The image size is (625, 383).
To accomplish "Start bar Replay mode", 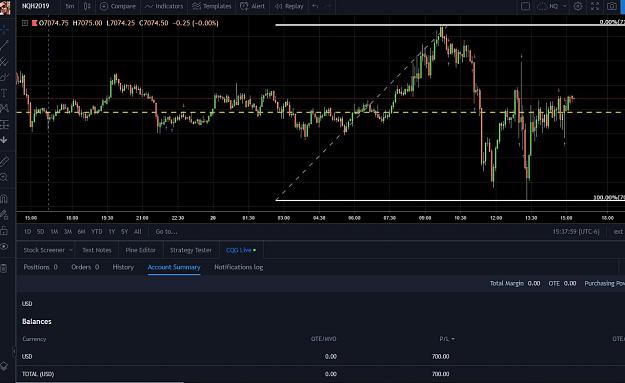I will (x=289, y=6).
